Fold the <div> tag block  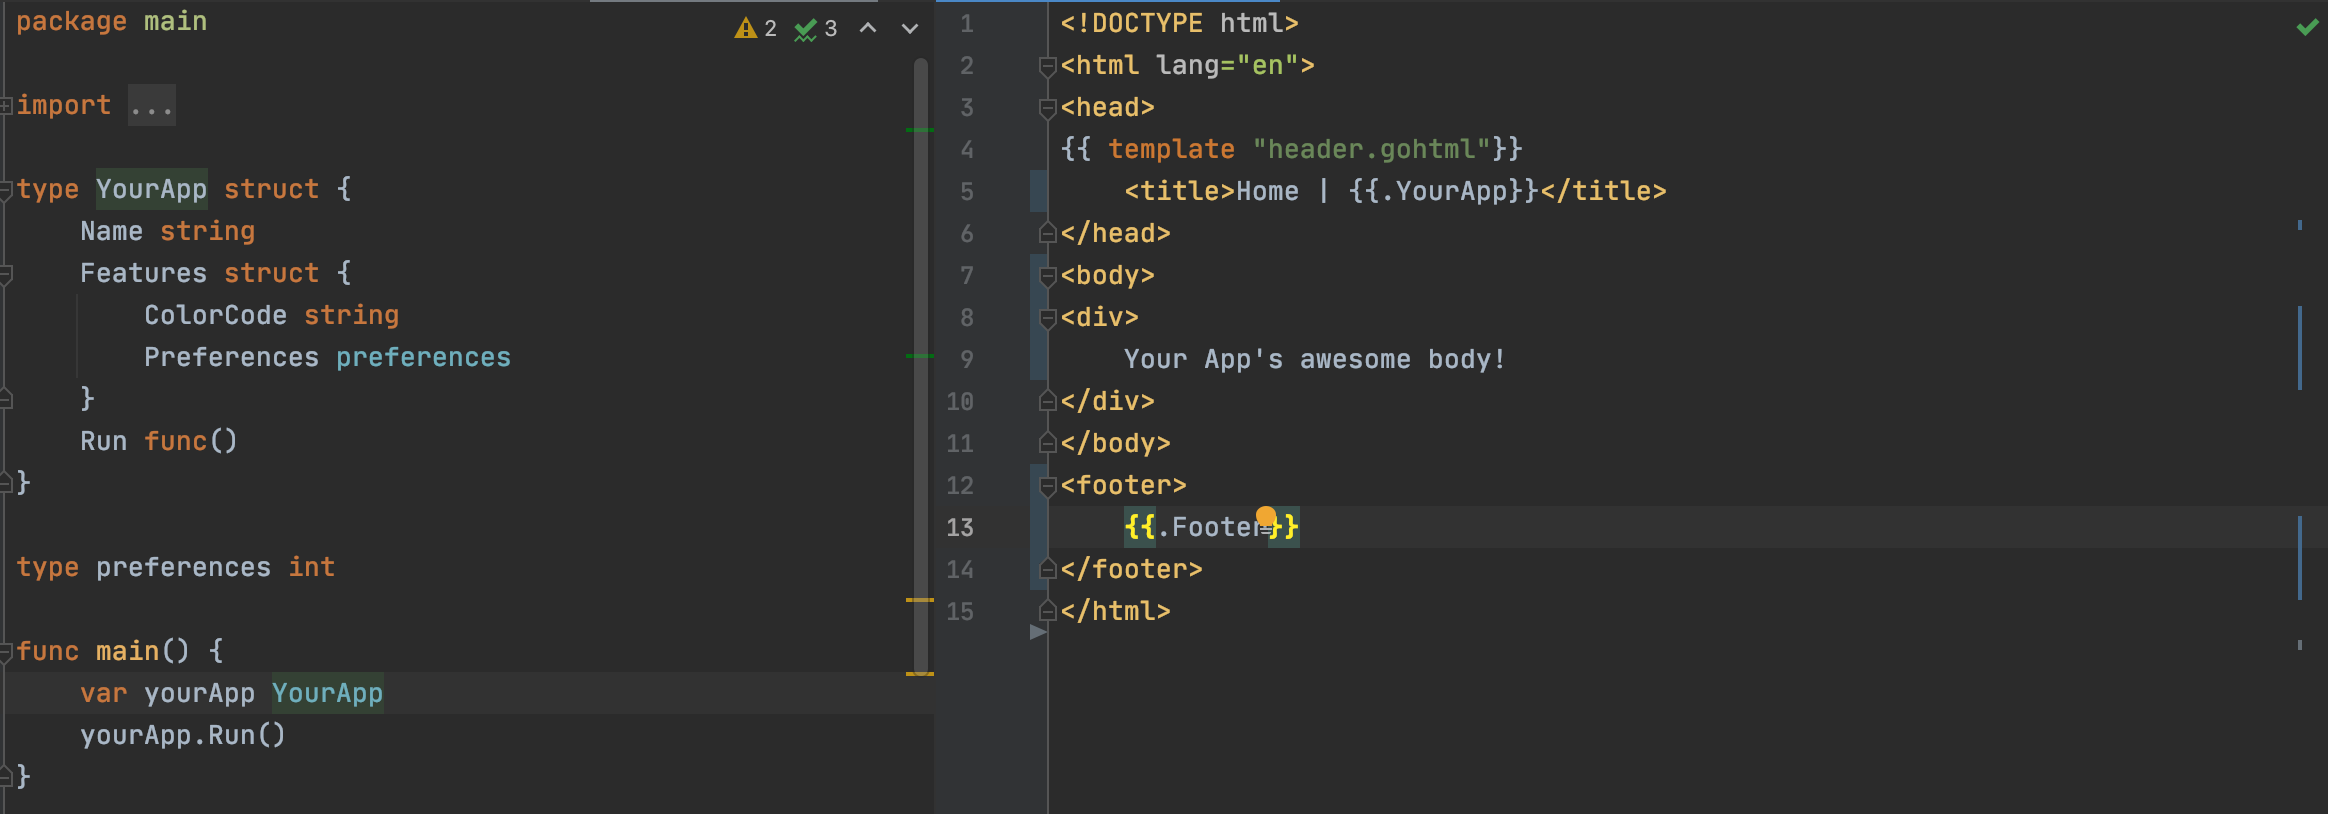tap(1047, 318)
